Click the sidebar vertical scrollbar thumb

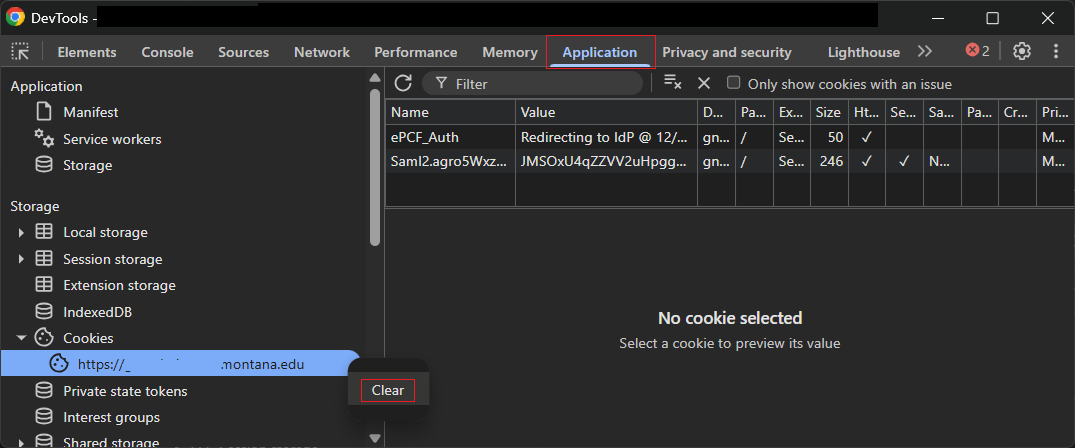(x=374, y=167)
